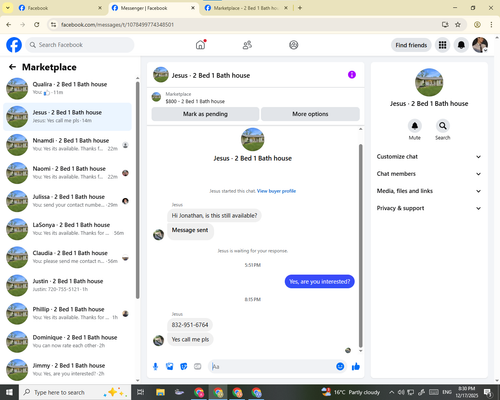Open conversation information purple icon
Viewport: 500px width, 400px height.
352,75
